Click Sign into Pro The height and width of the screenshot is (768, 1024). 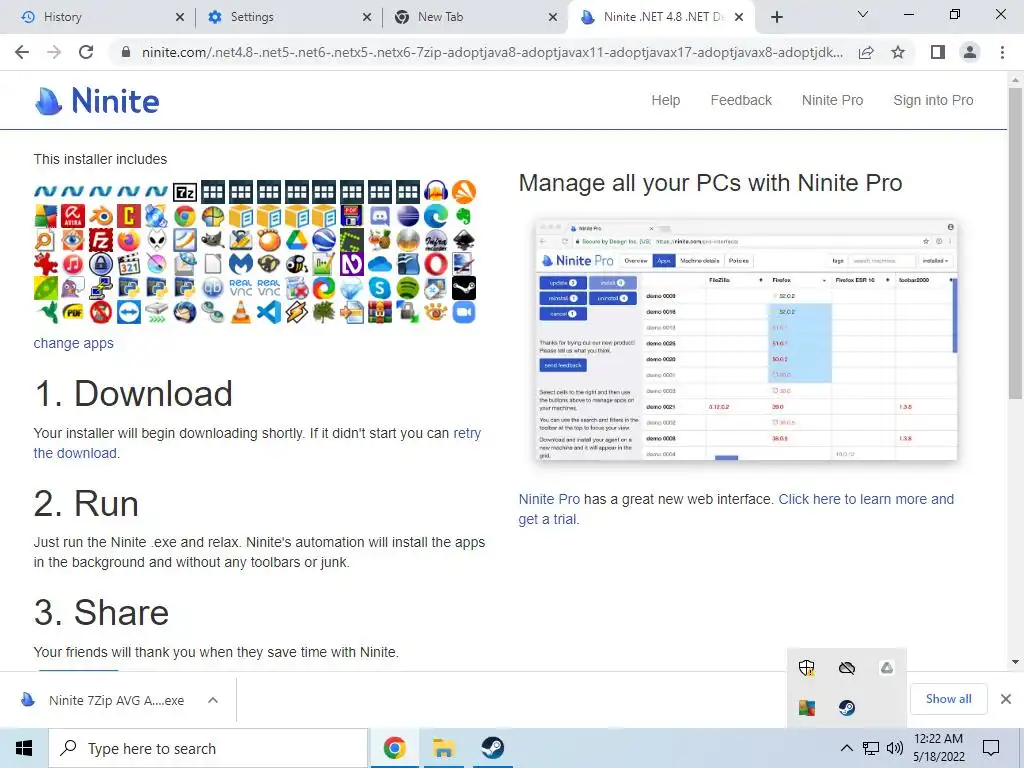pyautogui.click(x=933, y=100)
